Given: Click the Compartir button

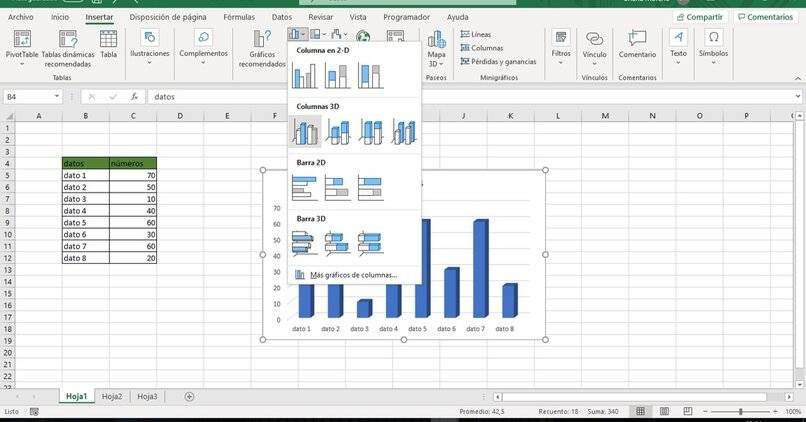Looking at the screenshot, I should click(698, 17).
